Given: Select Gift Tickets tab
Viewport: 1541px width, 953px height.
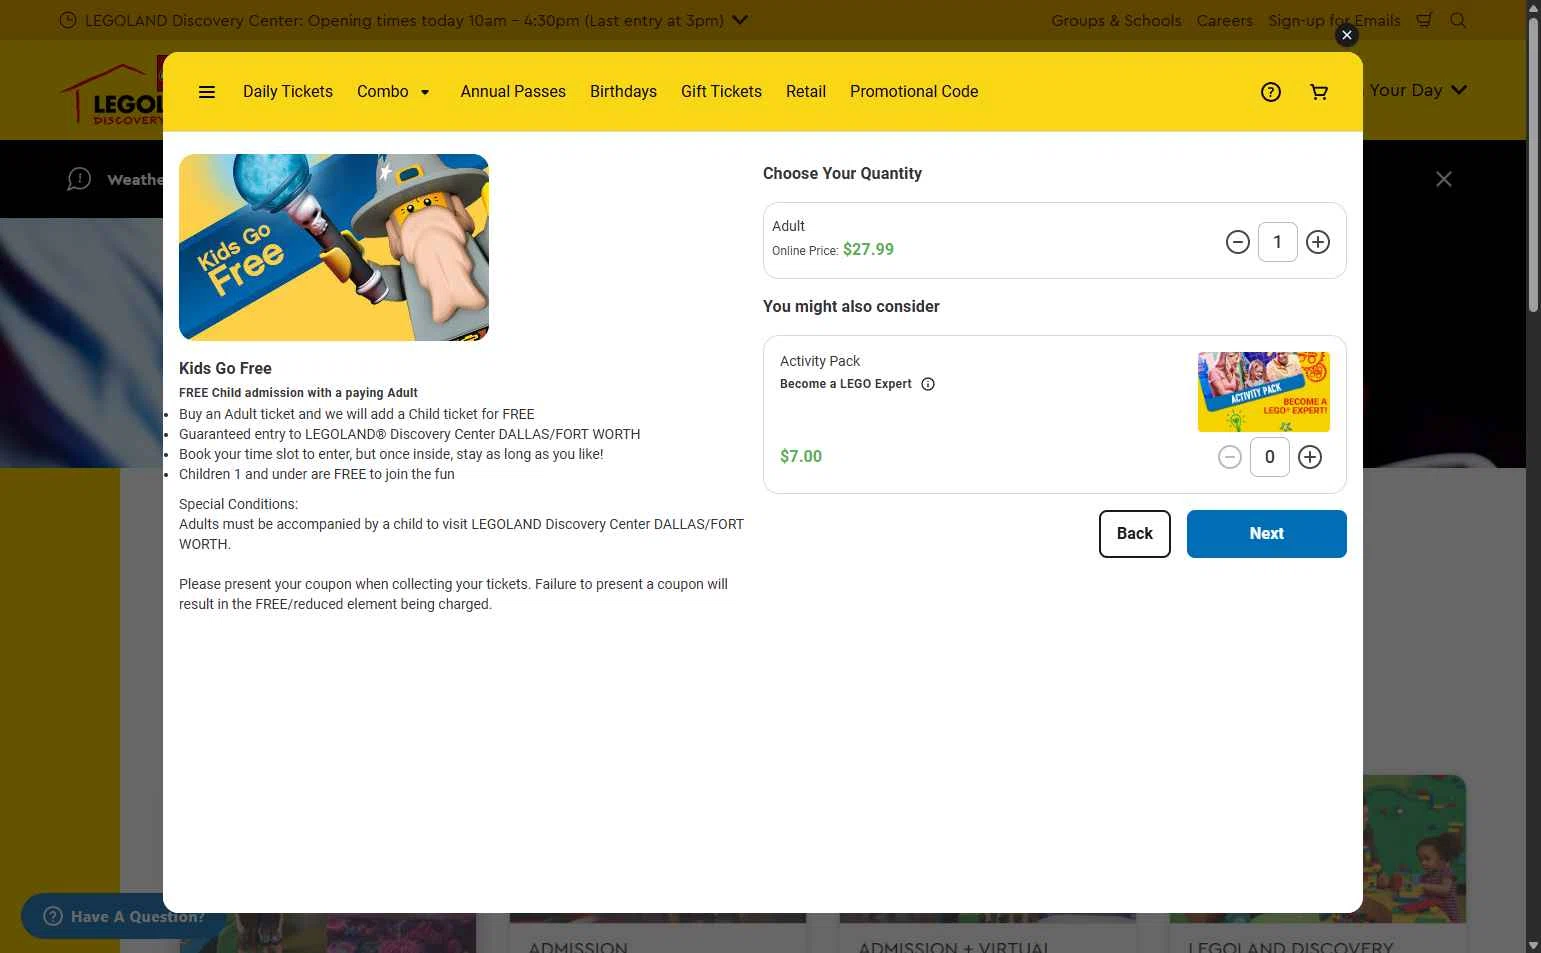Looking at the screenshot, I should 721,92.
